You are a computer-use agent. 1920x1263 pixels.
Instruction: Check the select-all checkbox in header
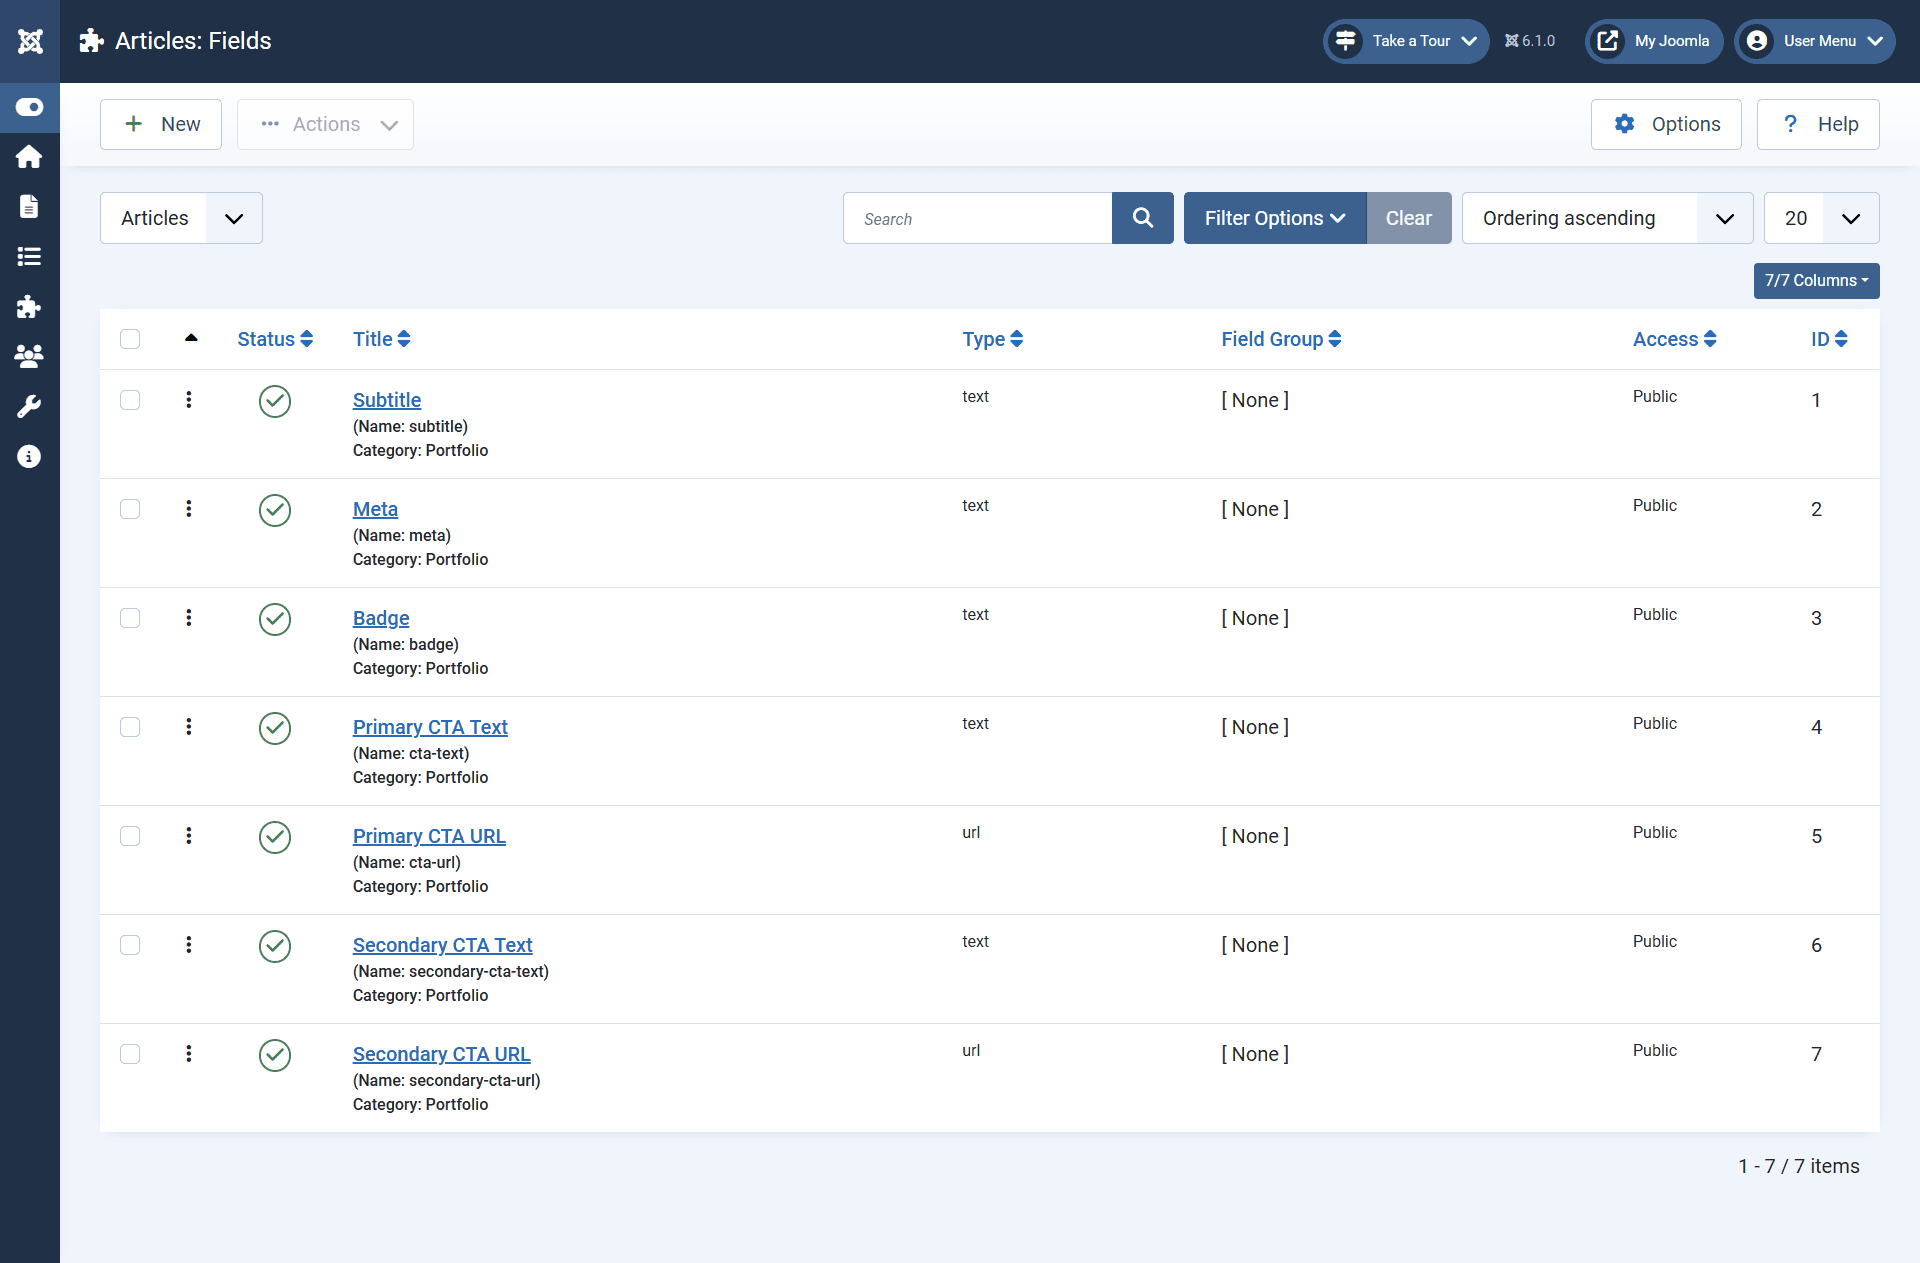pos(130,339)
